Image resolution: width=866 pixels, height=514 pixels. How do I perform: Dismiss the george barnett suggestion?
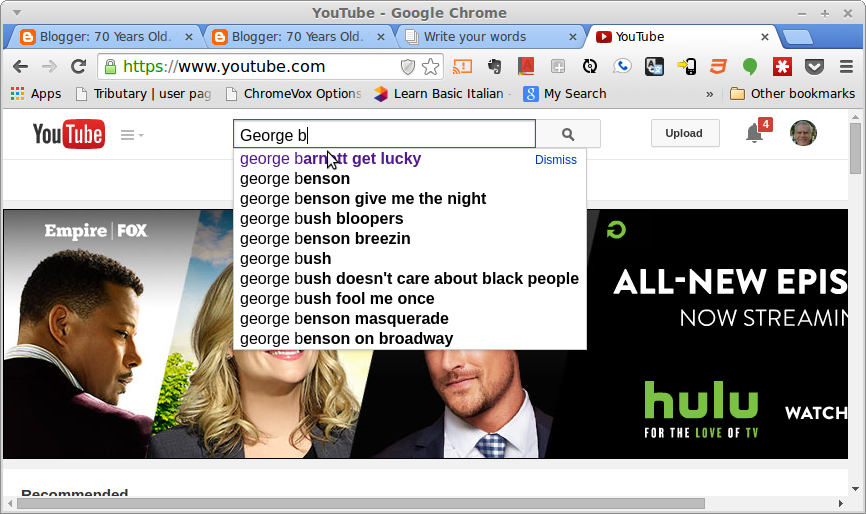pos(556,160)
